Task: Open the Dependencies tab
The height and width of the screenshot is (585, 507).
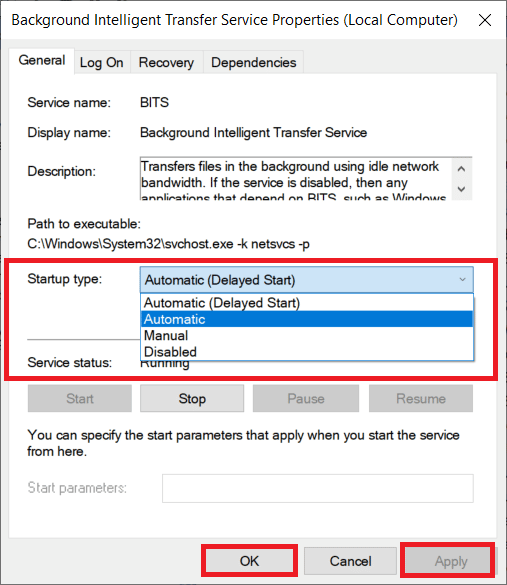Action: [x=254, y=62]
